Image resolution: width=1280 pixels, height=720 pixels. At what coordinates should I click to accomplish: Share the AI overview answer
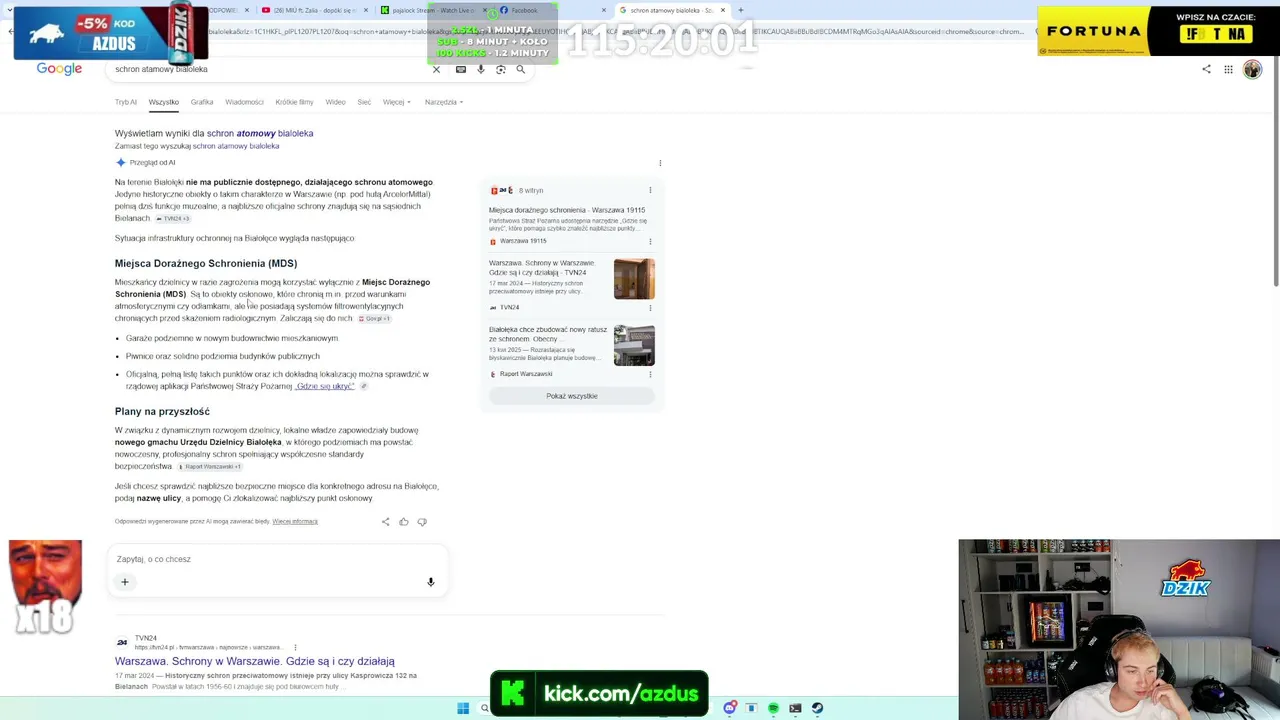(x=386, y=521)
